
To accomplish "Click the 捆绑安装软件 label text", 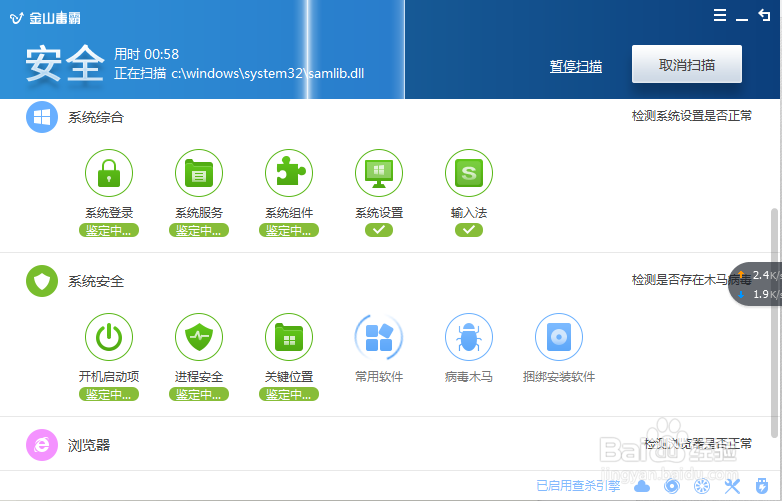I will 559,376.
